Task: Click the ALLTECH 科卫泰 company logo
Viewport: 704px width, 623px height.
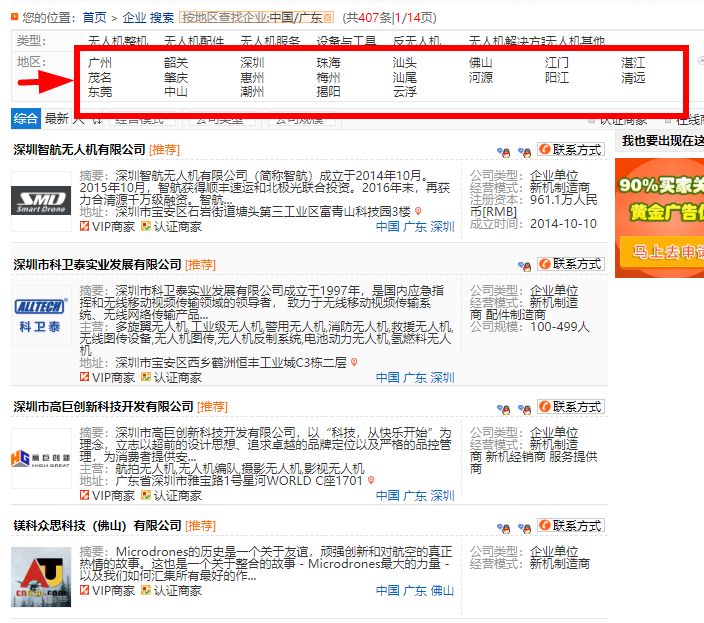Action: pyautogui.click(x=40, y=318)
